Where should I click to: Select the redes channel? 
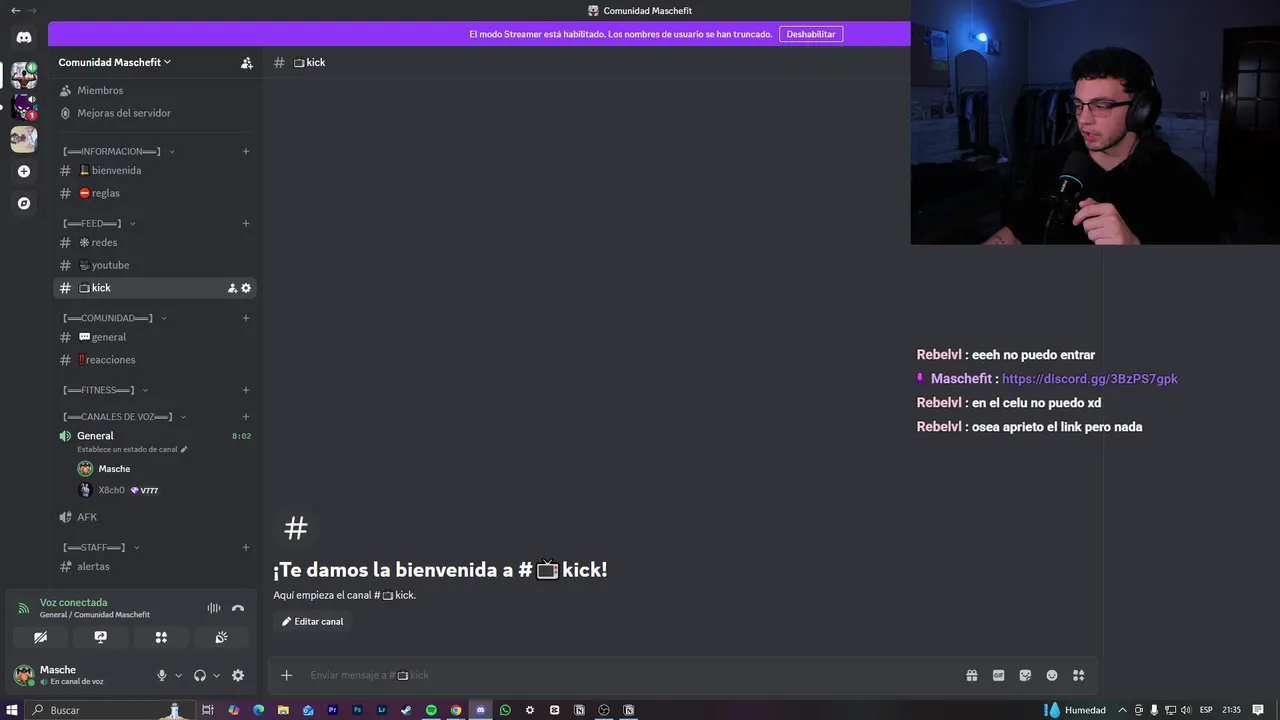154,242
